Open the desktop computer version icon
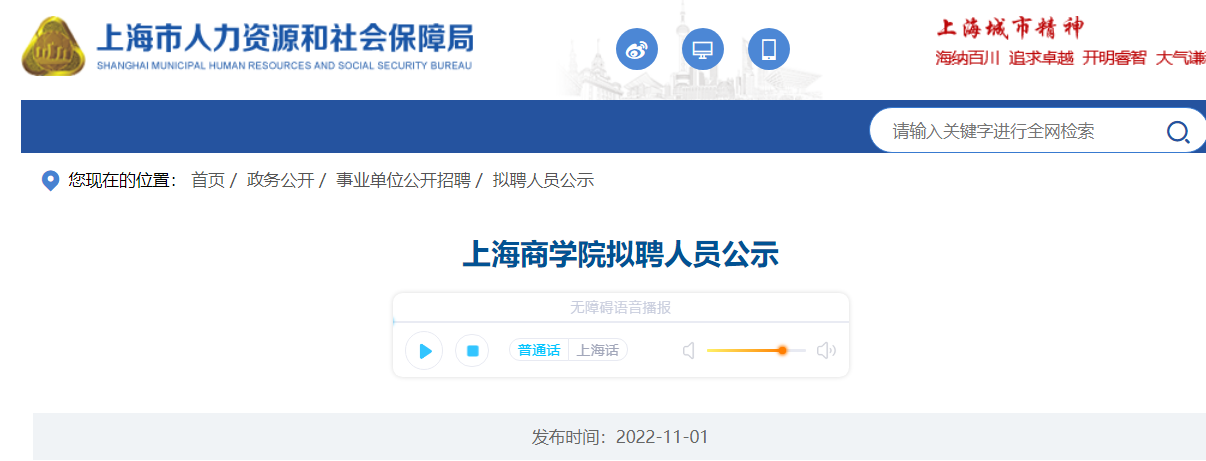This screenshot has height=461, width=1206. [702, 49]
